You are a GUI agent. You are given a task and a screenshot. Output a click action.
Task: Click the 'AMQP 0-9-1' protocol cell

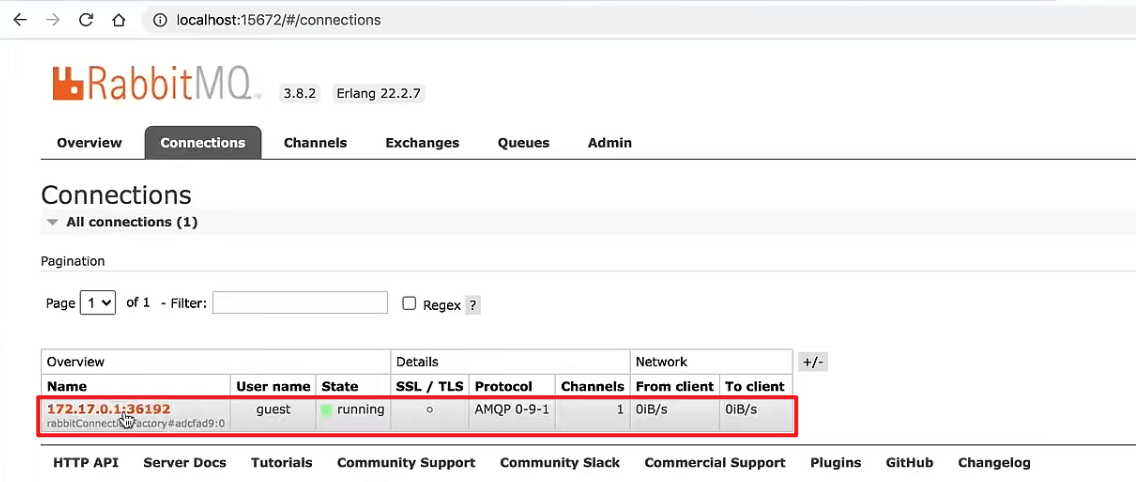coord(512,410)
